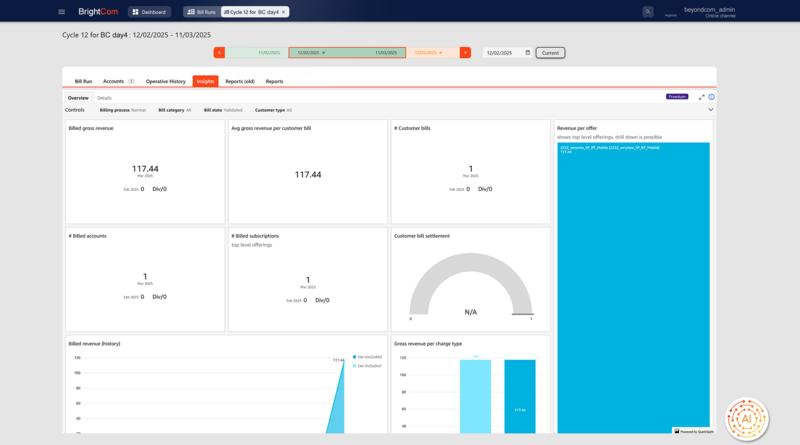Image resolution: width=800 pixels, height=445 pixels.
Task: Open the beyondcom_admin user menu
Action: pyautogui.click(x=709, y=12)
